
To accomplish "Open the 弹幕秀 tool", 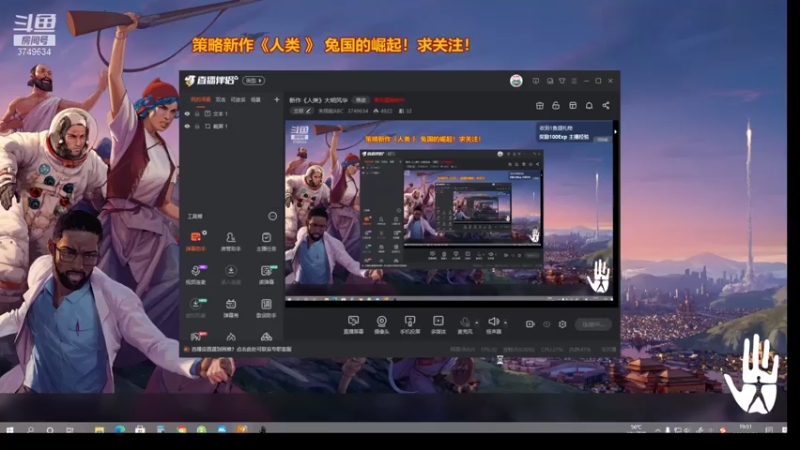I will click(x=231, y=308).
